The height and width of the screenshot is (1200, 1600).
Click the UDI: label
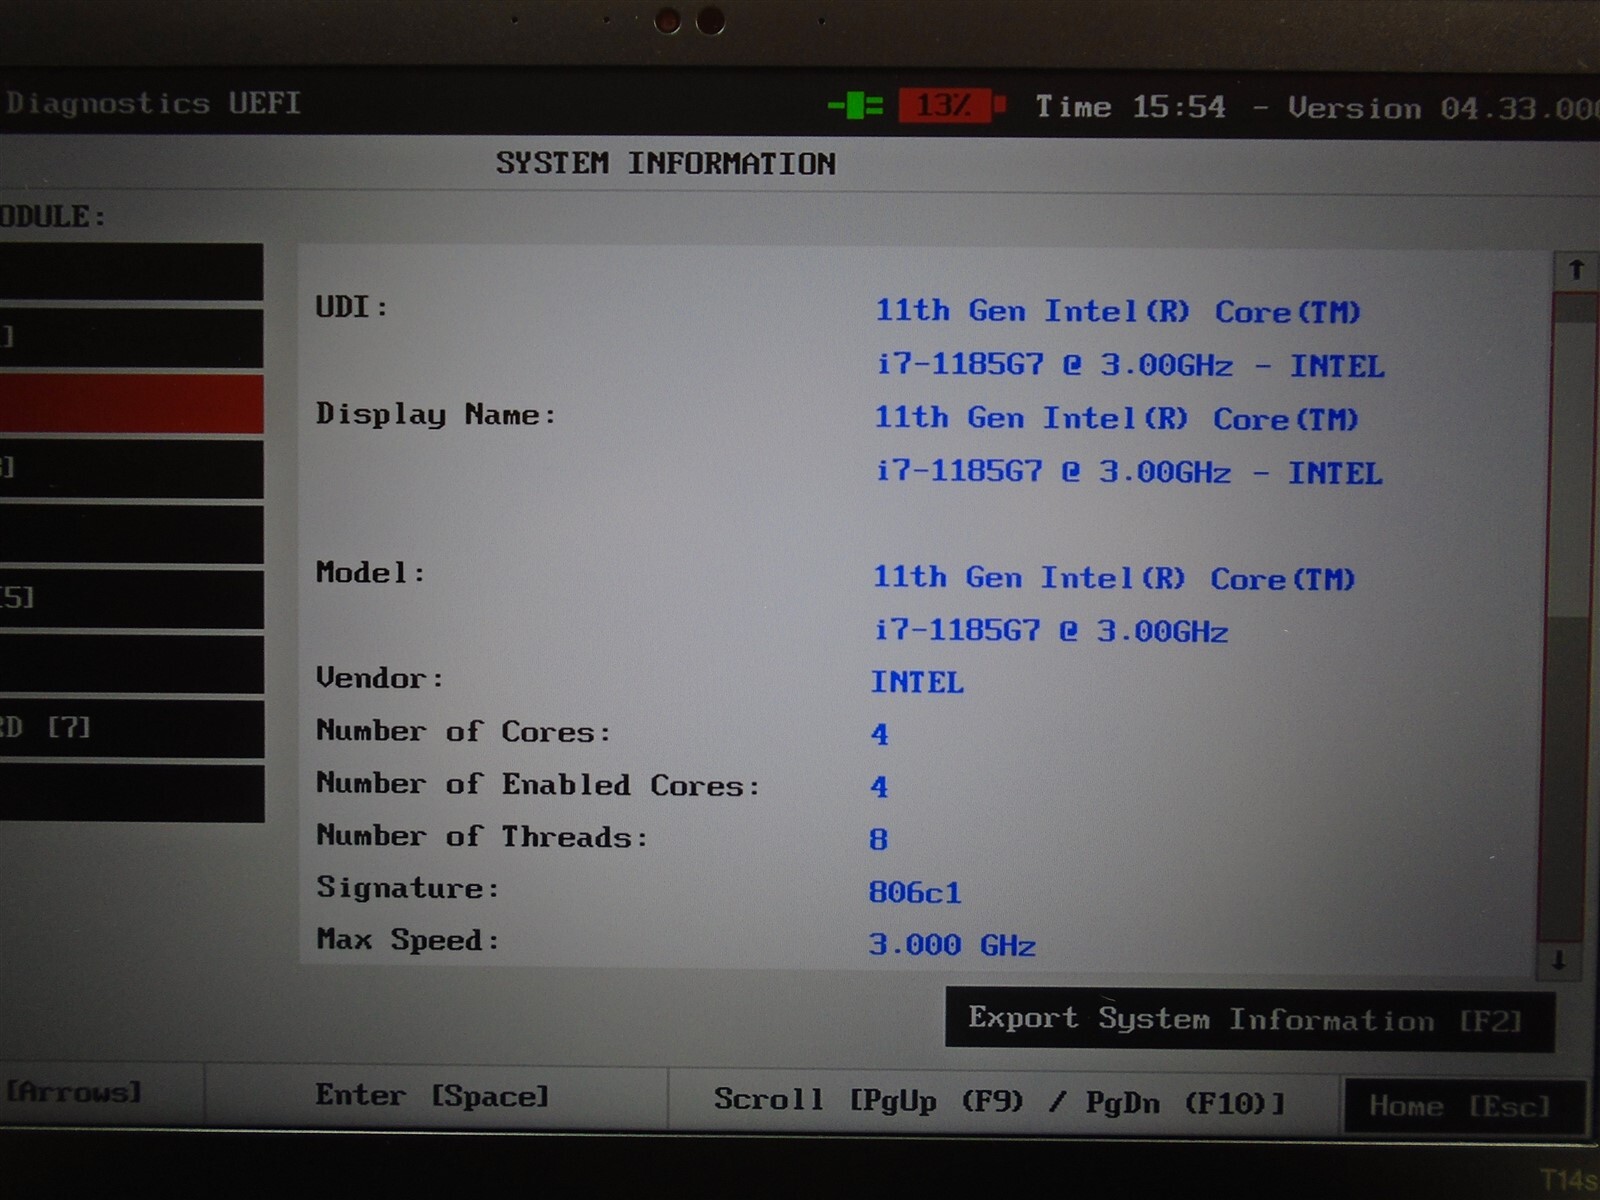[352, 307]
